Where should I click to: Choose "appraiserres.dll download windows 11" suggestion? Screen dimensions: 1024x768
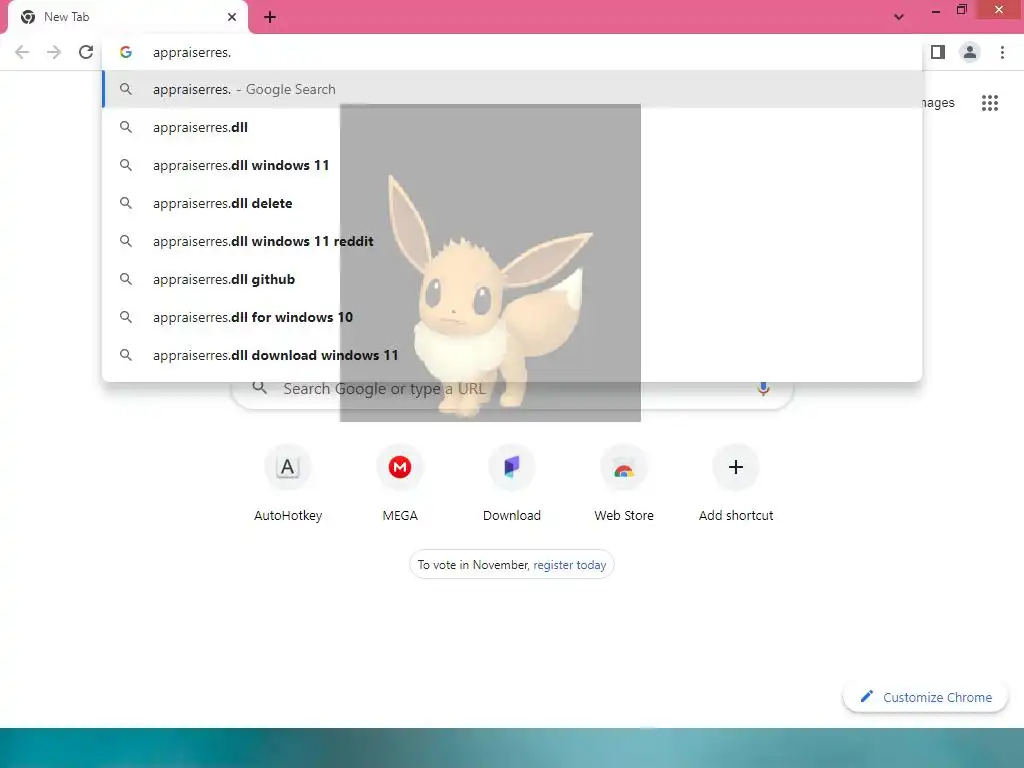click(x=513, y=355)
